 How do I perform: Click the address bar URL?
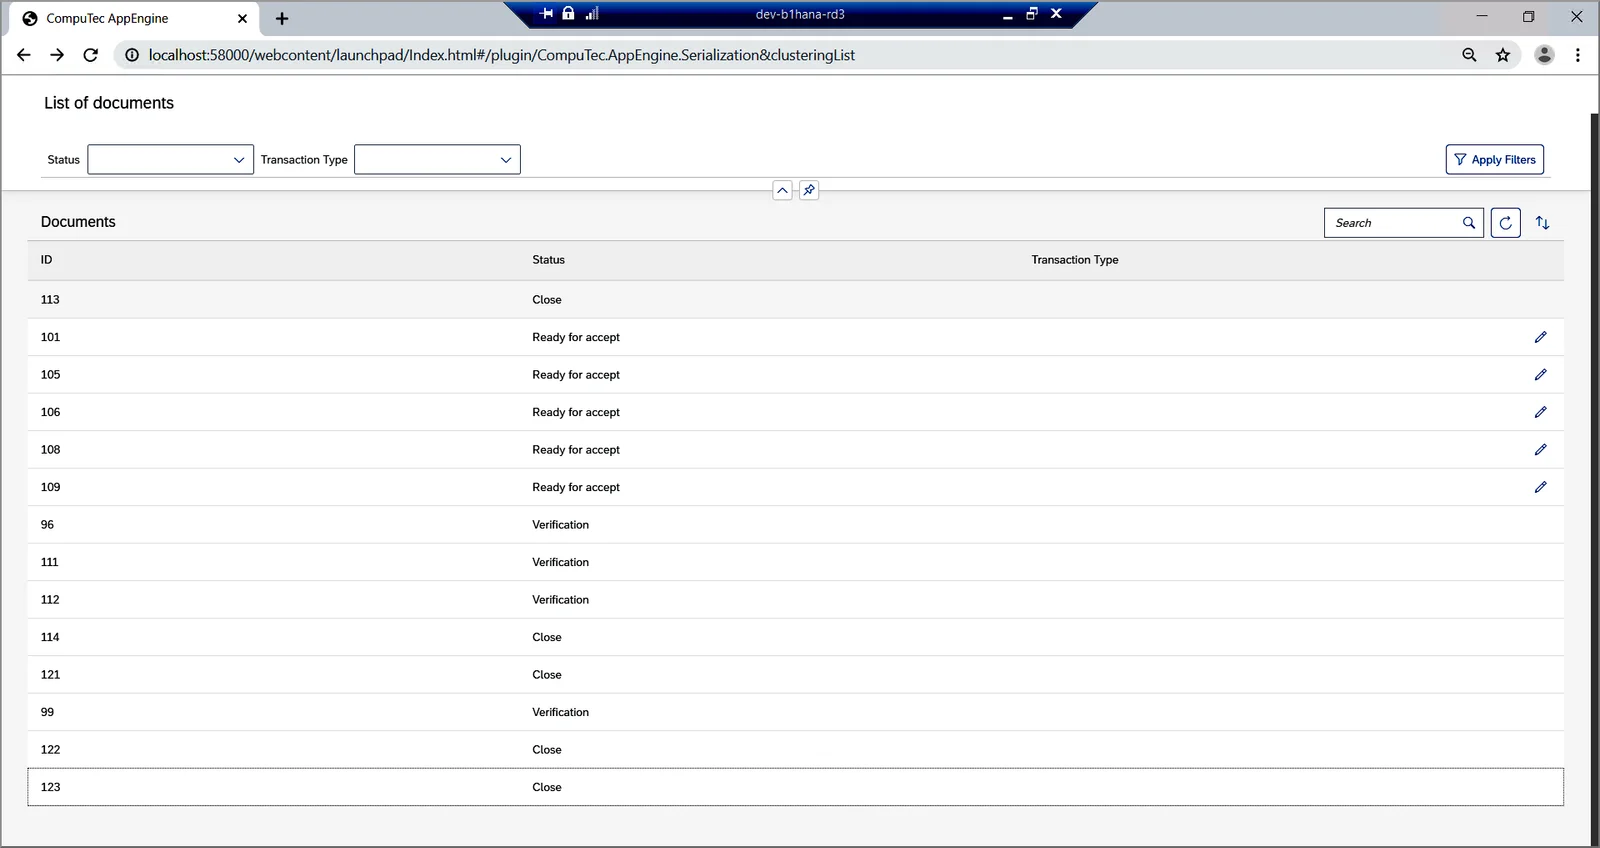pyautogui.click(x=501, y=55)
